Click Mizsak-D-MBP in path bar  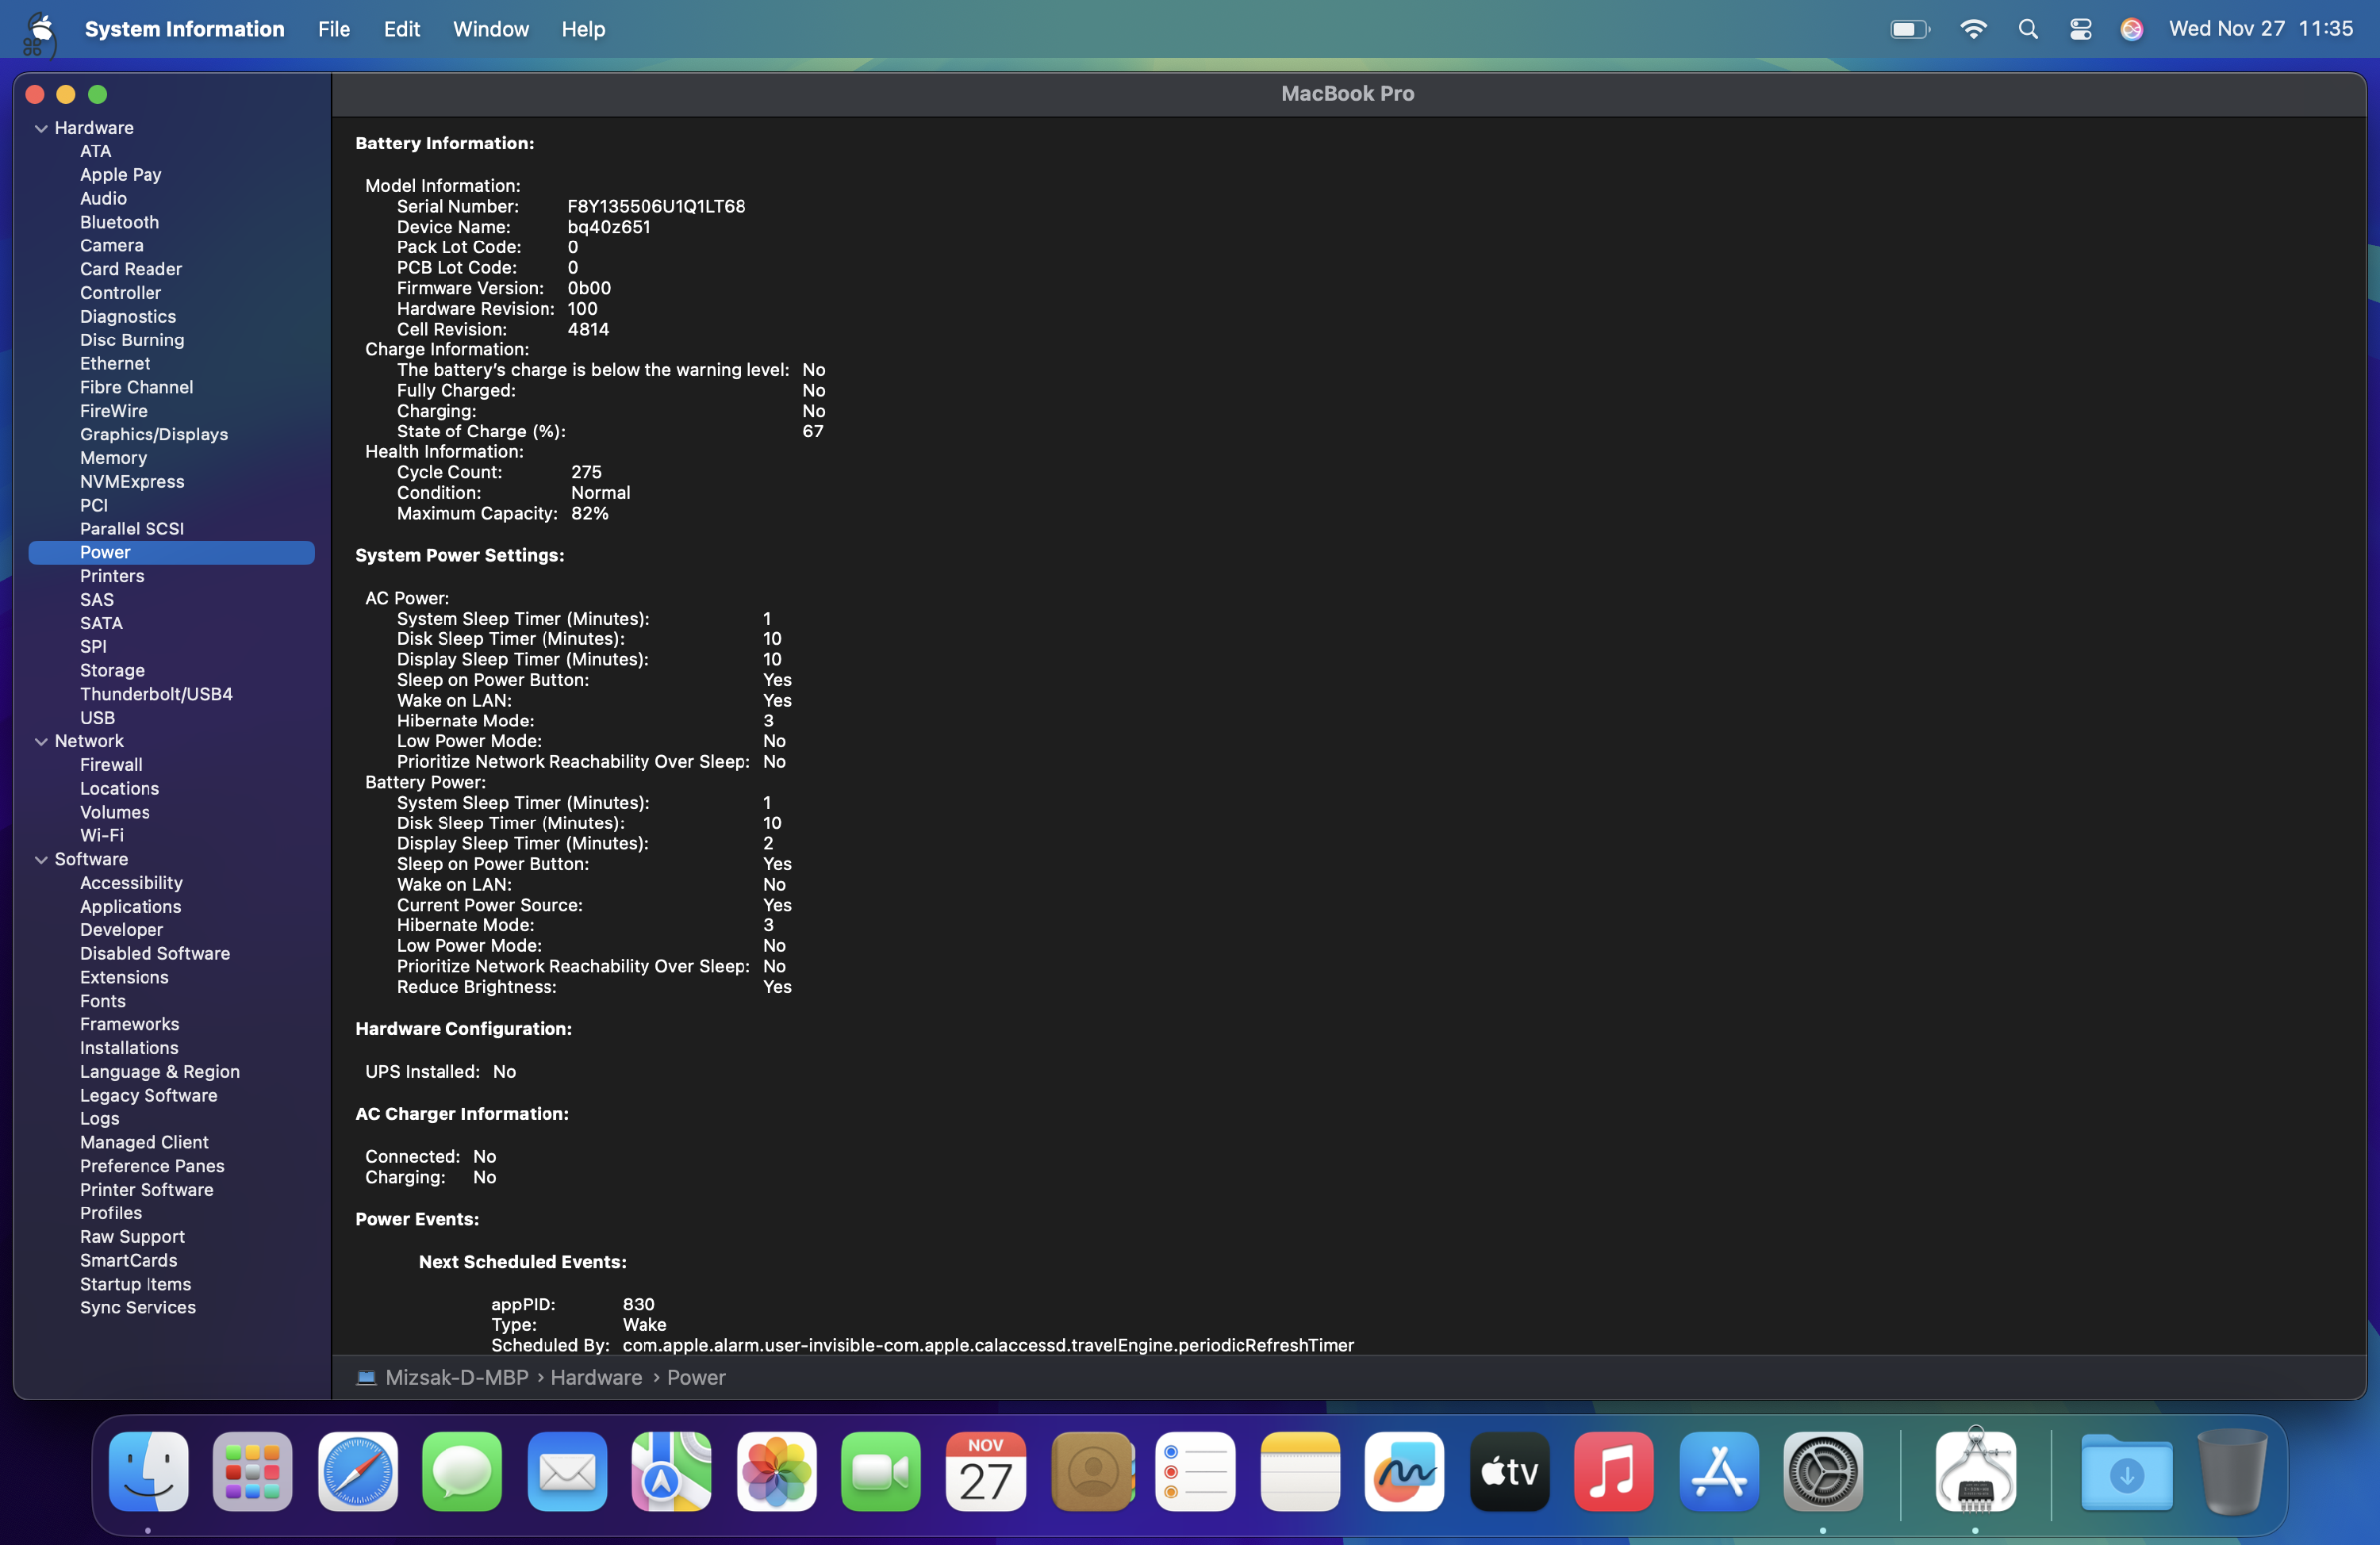tap(457, 1377)
